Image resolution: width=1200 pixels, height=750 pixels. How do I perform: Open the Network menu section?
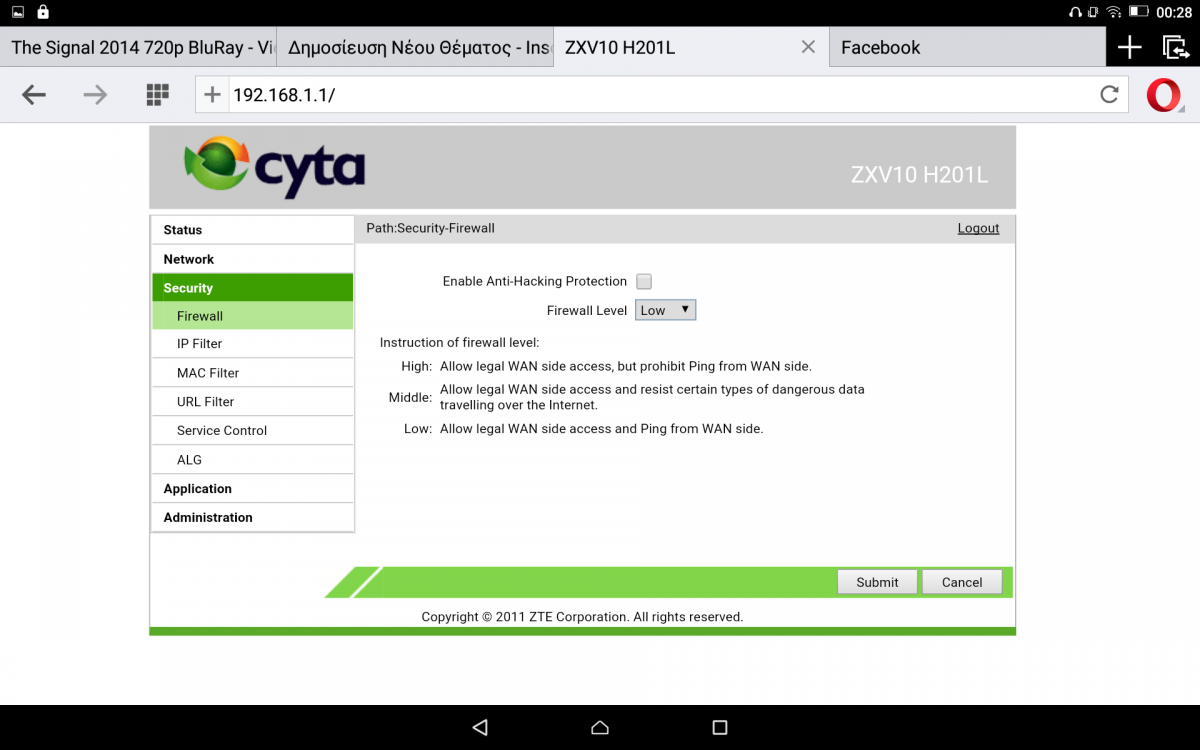[252, 259]
